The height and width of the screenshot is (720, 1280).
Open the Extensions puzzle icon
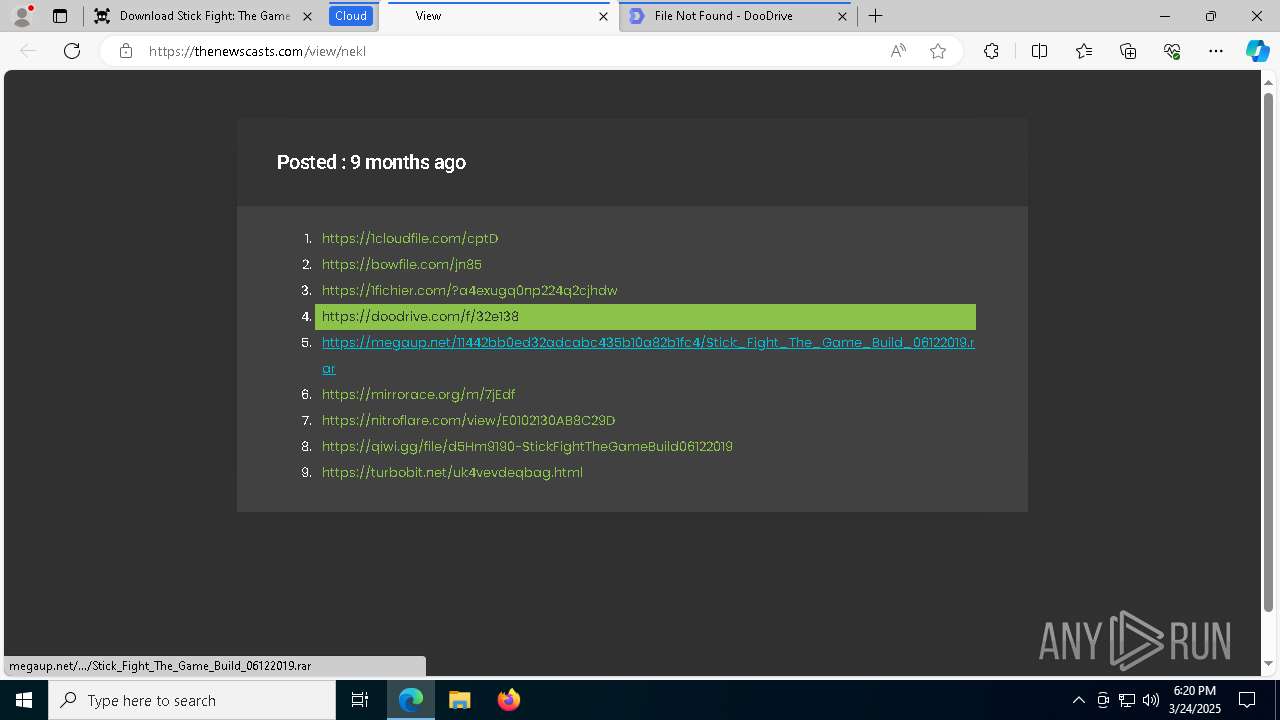(991, 51)
